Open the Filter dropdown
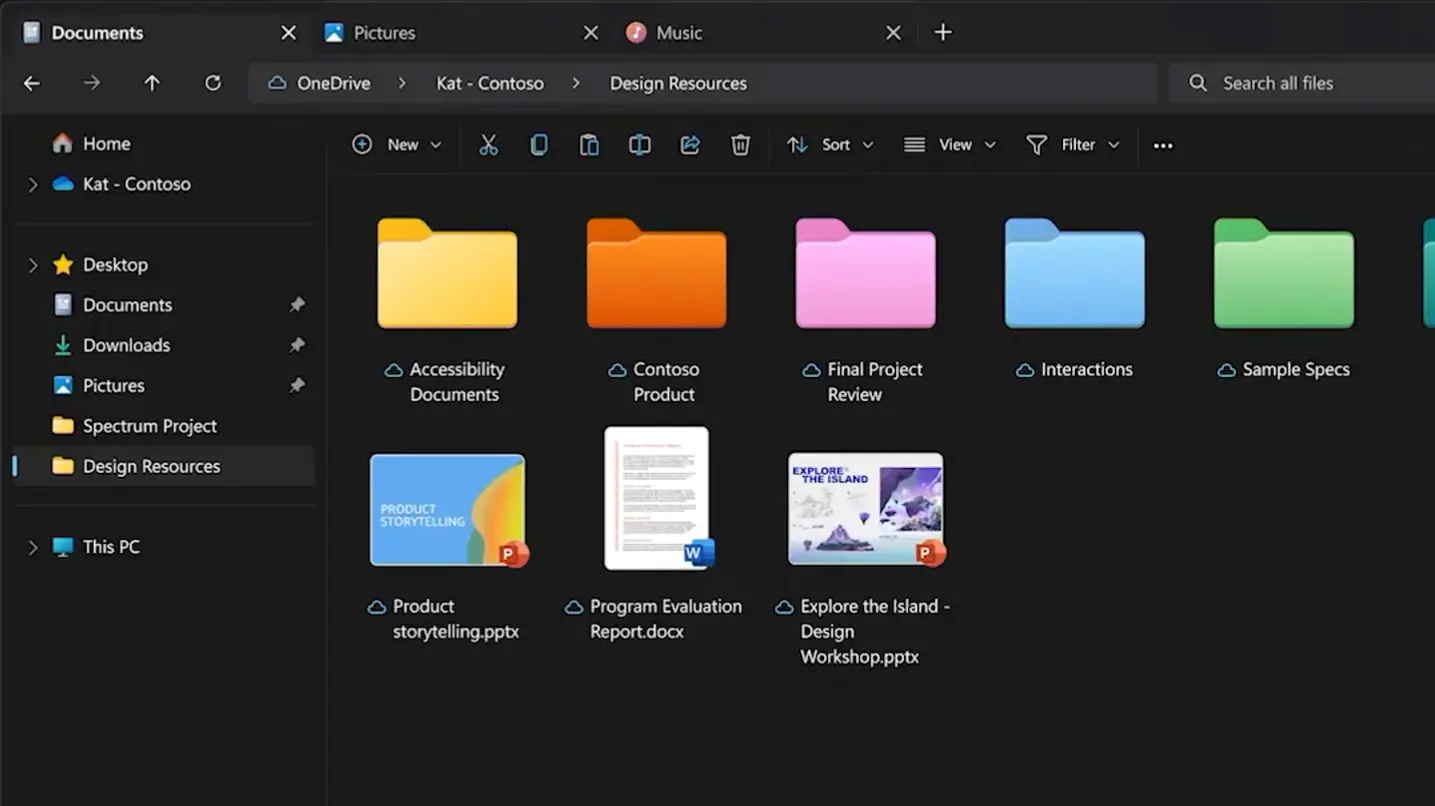Screen dimensions: 1435x806 click(1073, 145)
